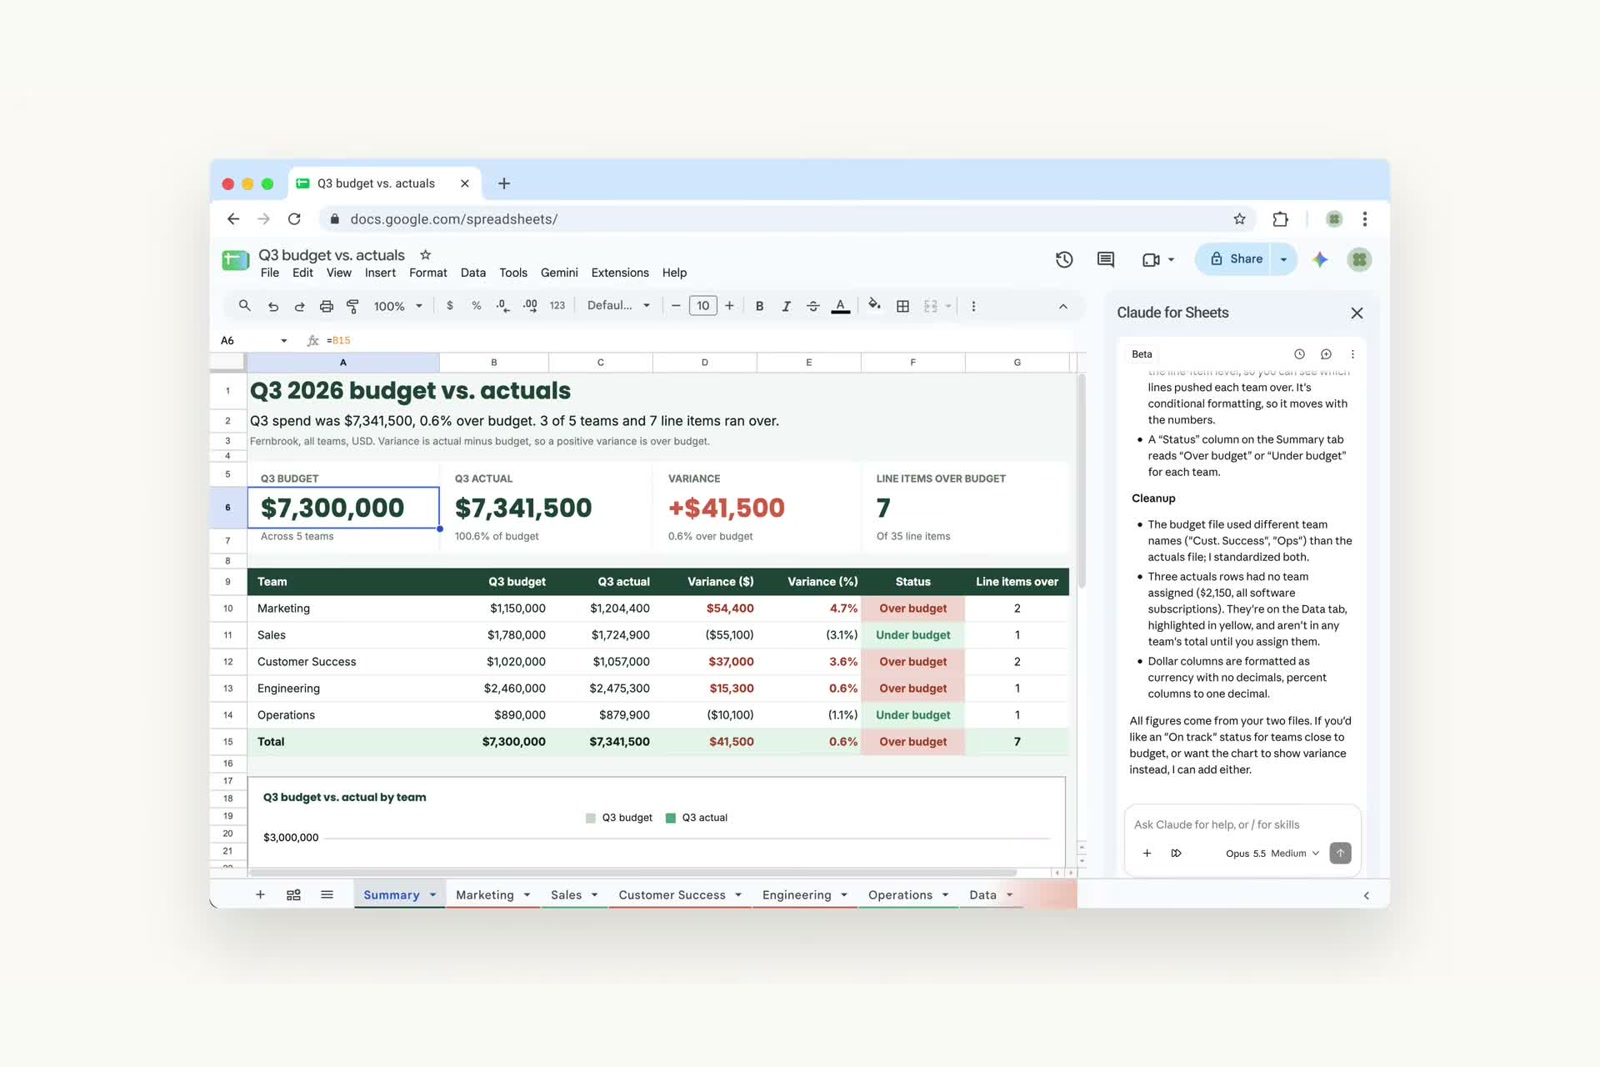
Task: Select the paint format roller icon
Action: coord(353,306)
